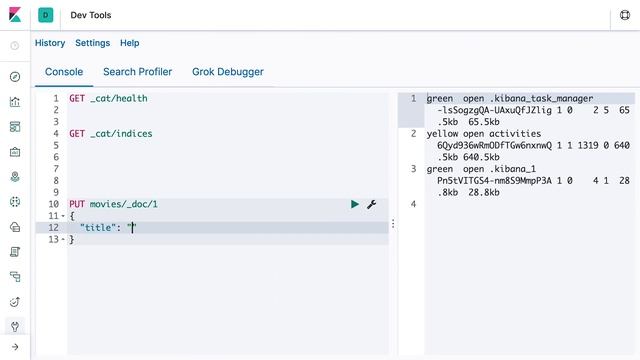Click green open .kibana_1 output line

pyautogui.click(x=481, y=169)
